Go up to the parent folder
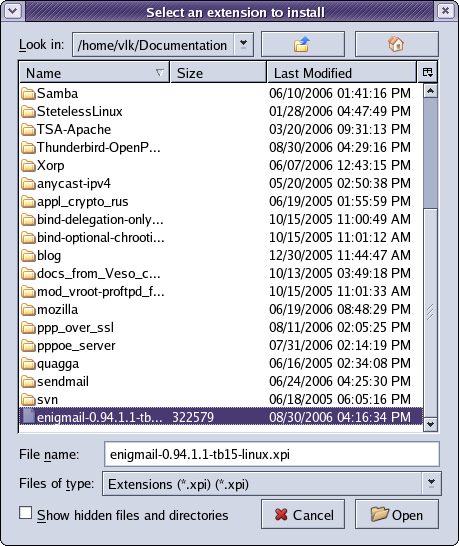This screenshot has height=546, width=459. click(x=303, y=44)
